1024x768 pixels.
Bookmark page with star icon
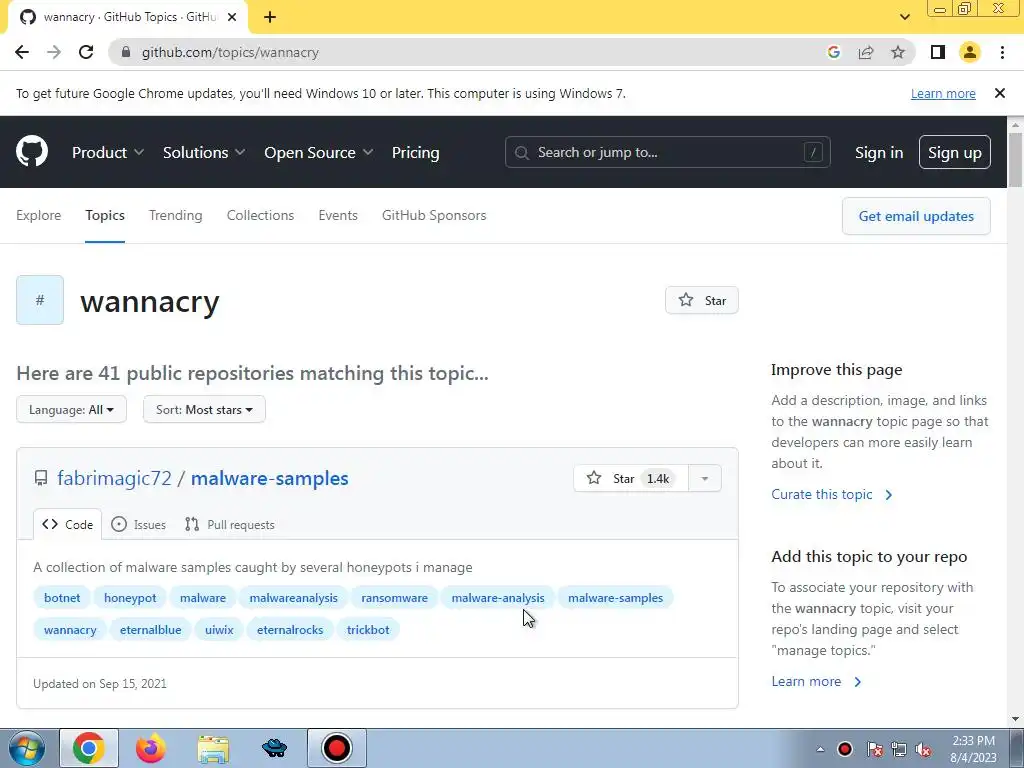(x=898, y=52)
